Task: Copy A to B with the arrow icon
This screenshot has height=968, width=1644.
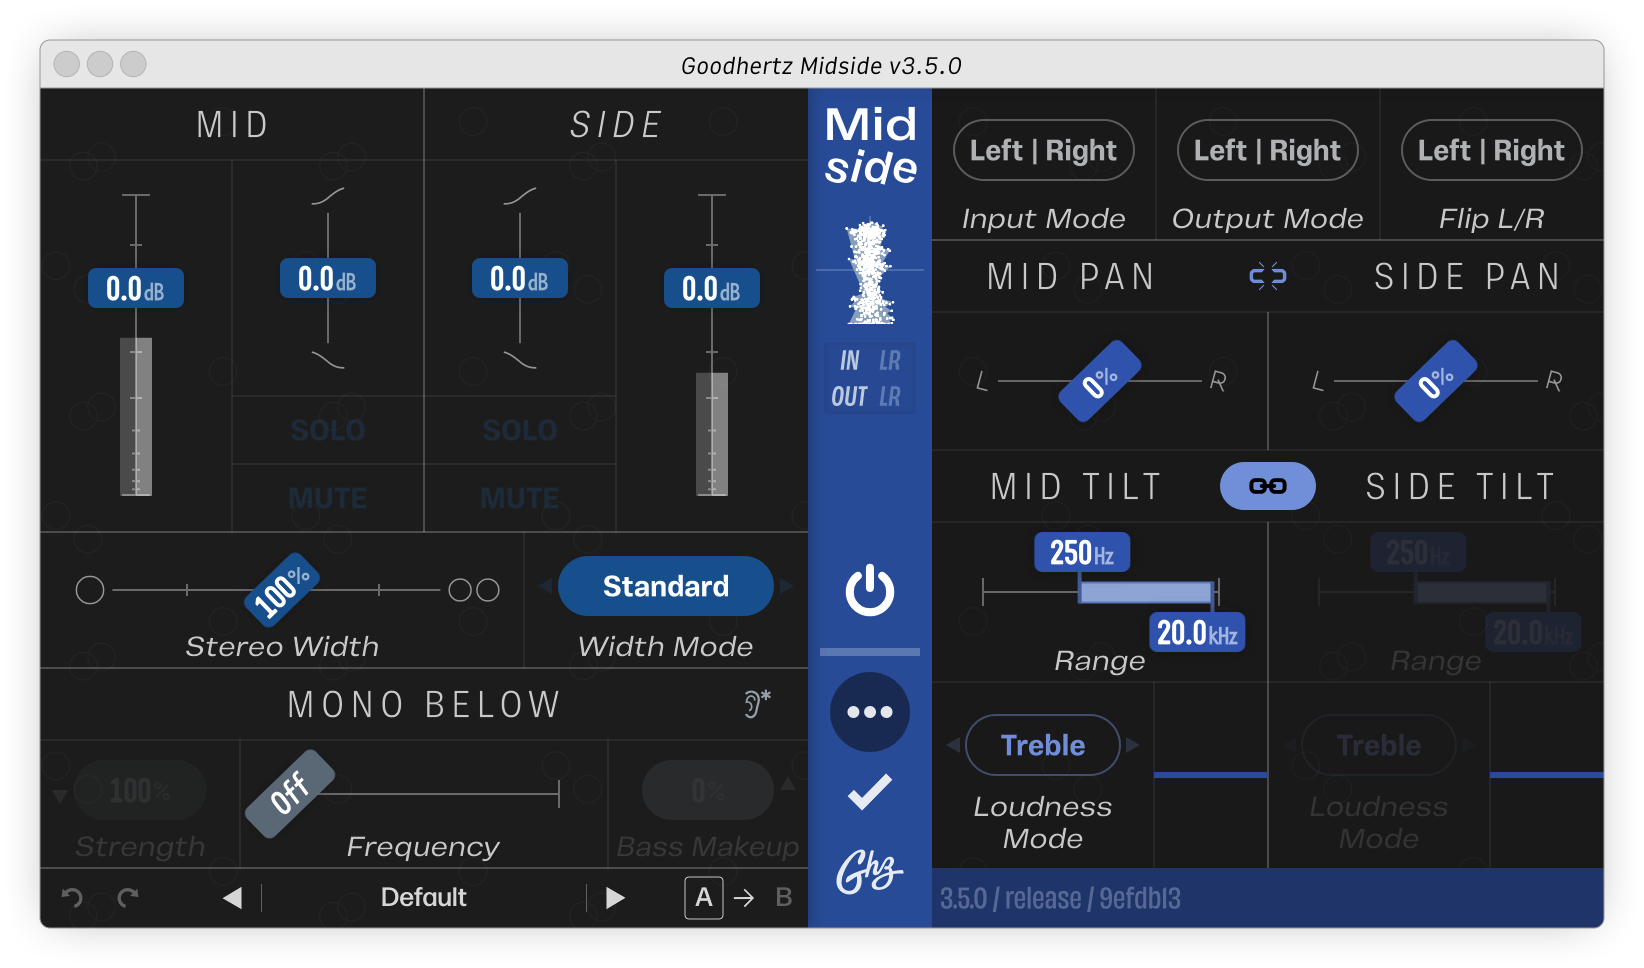Action: (744, 898)
